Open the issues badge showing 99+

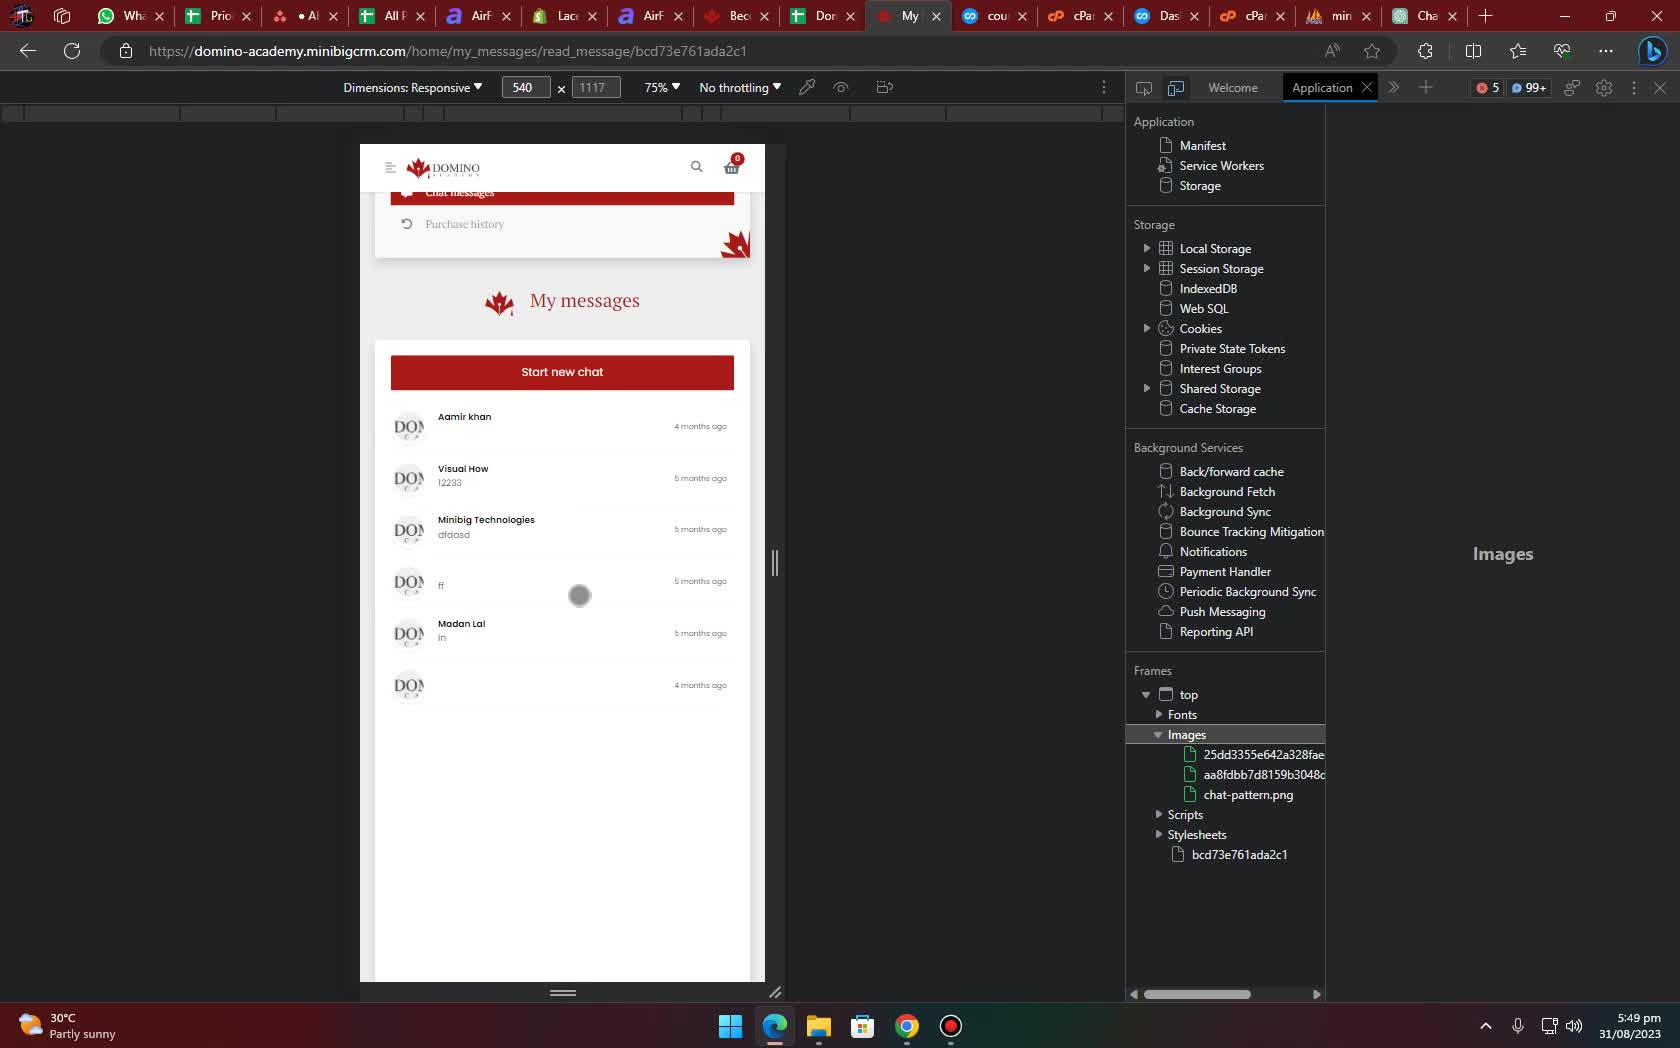point(1528,88)
